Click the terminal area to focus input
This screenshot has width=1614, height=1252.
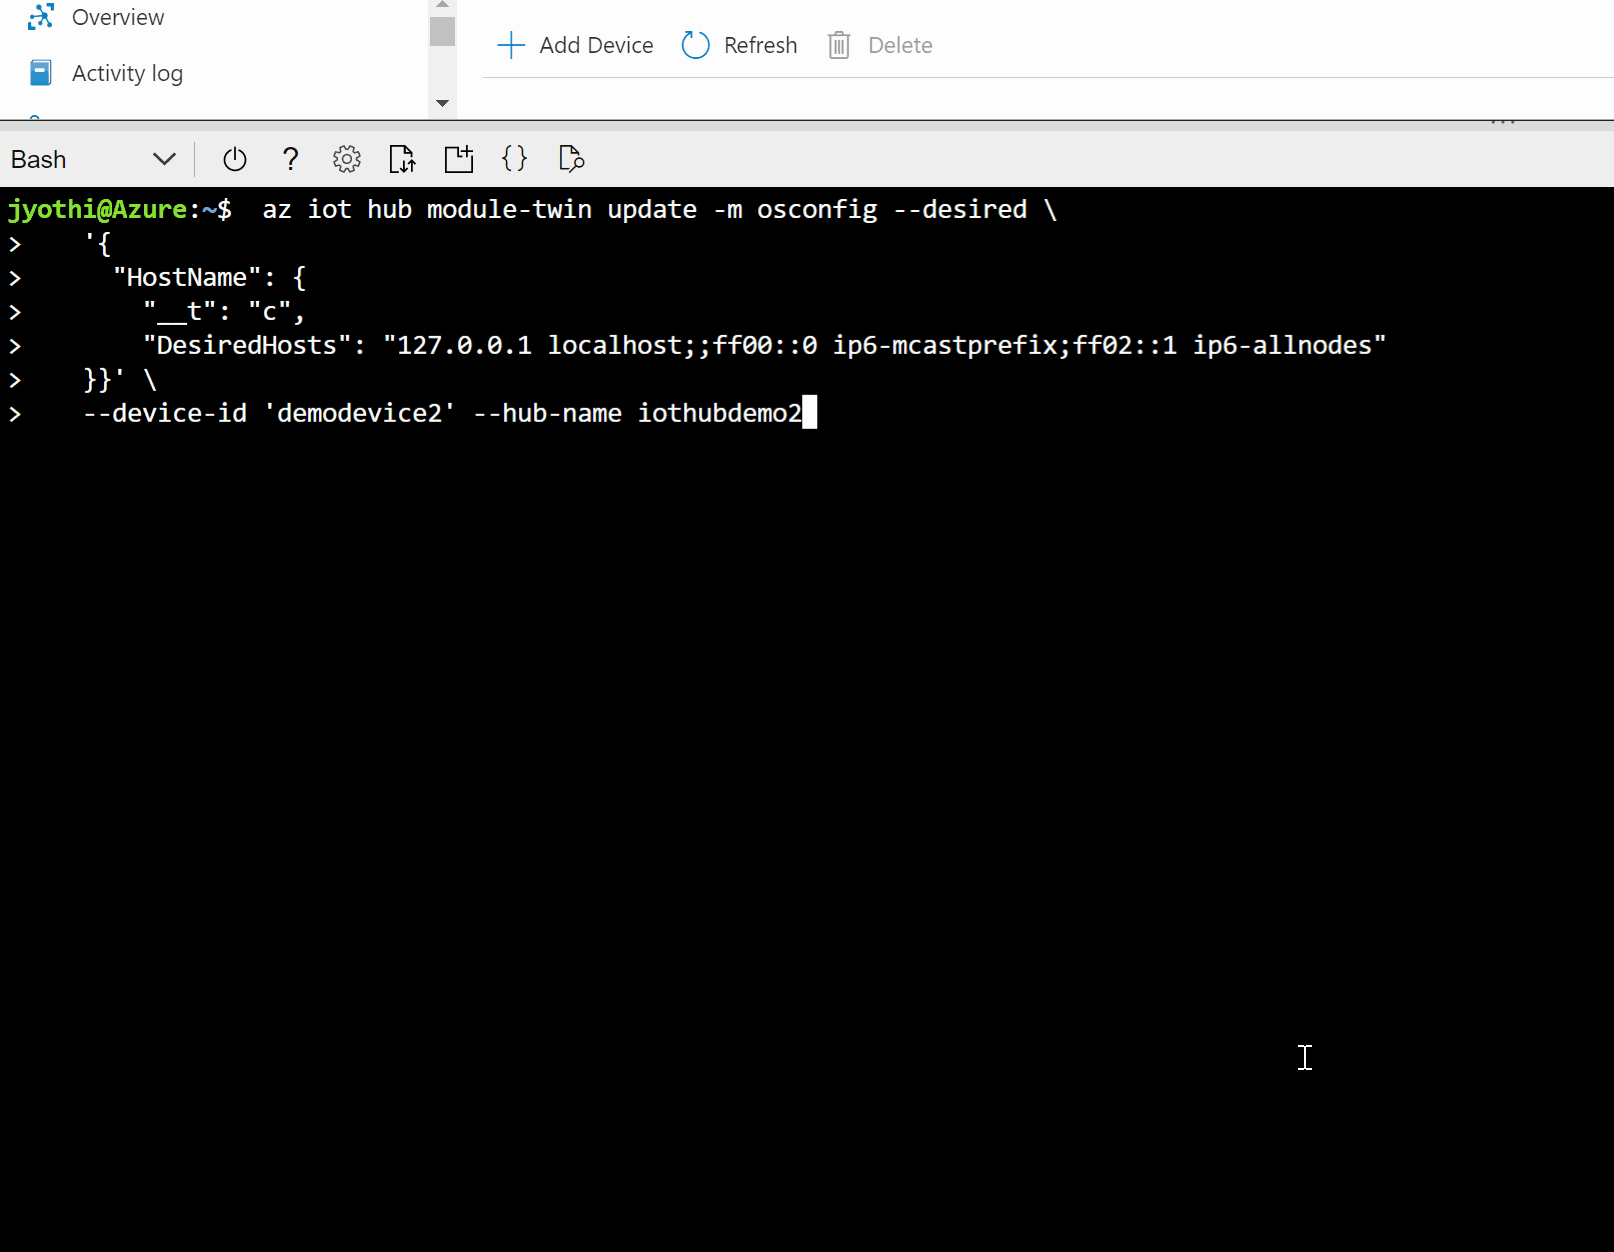(800, 700)
